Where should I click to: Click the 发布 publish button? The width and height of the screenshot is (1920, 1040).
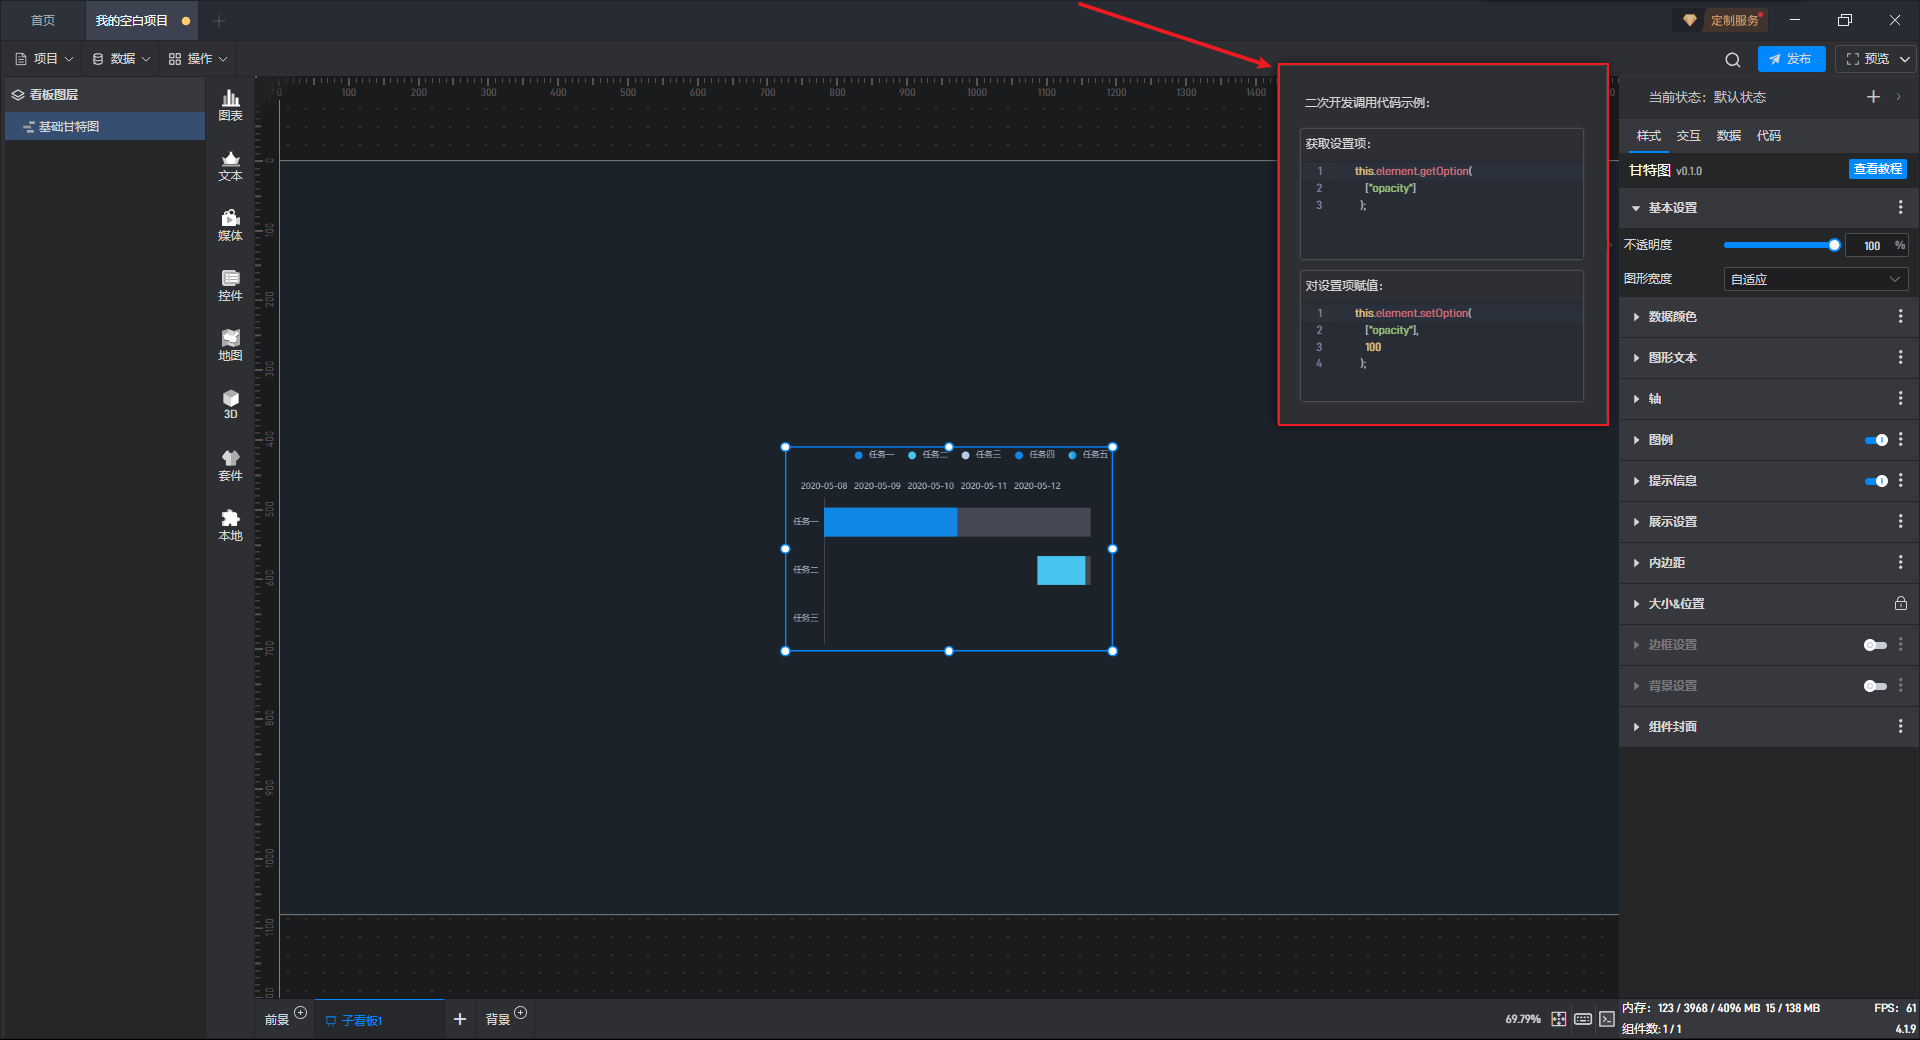click(1791, 59)
